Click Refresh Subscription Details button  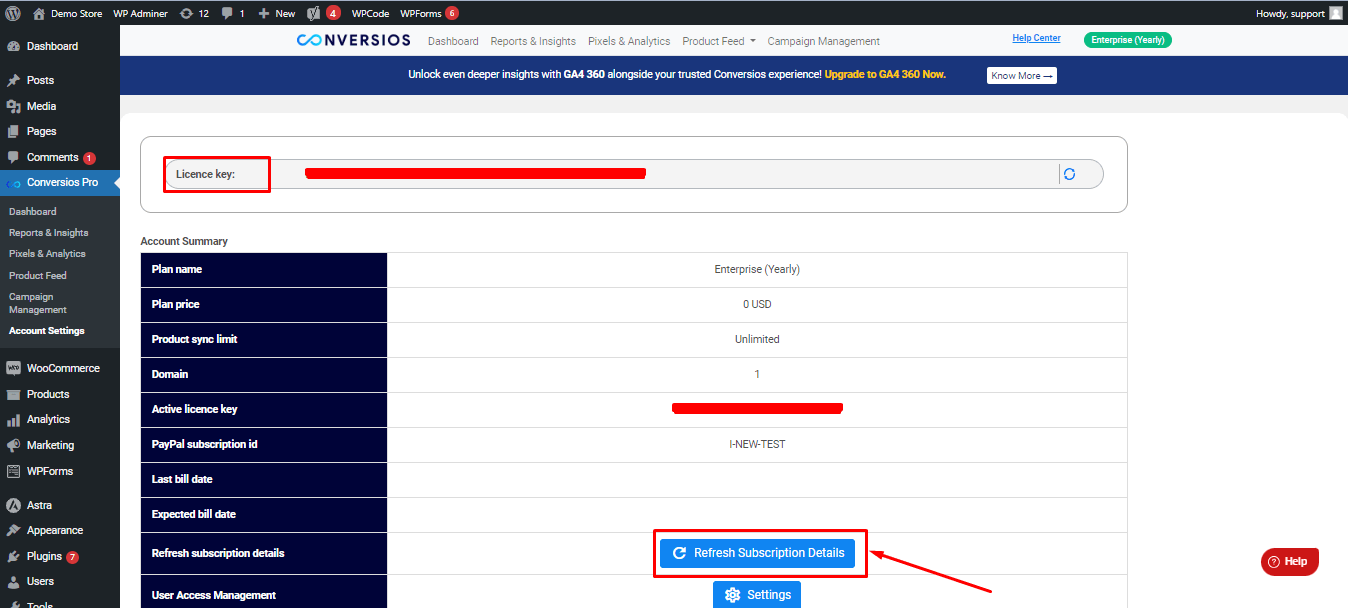click(x=757, y=553)
